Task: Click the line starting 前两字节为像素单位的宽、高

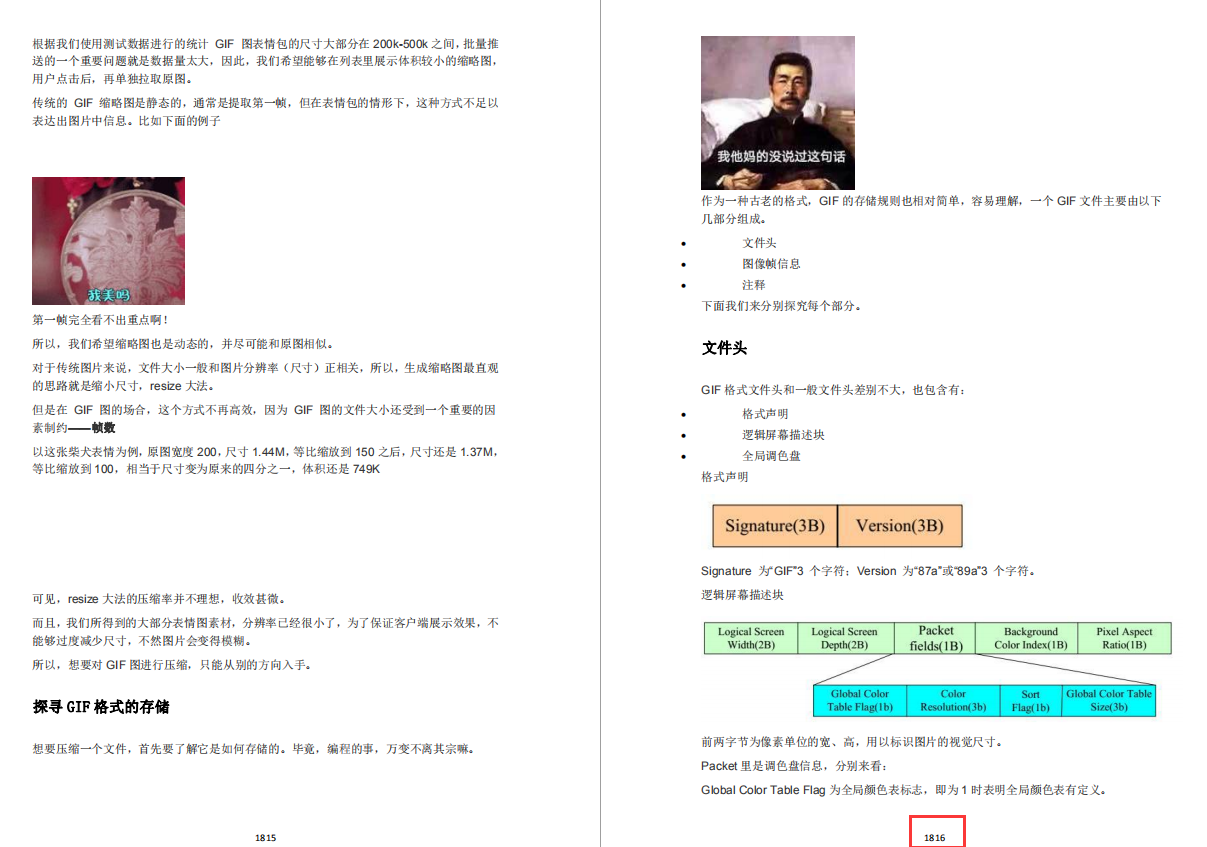Action: 851,743
